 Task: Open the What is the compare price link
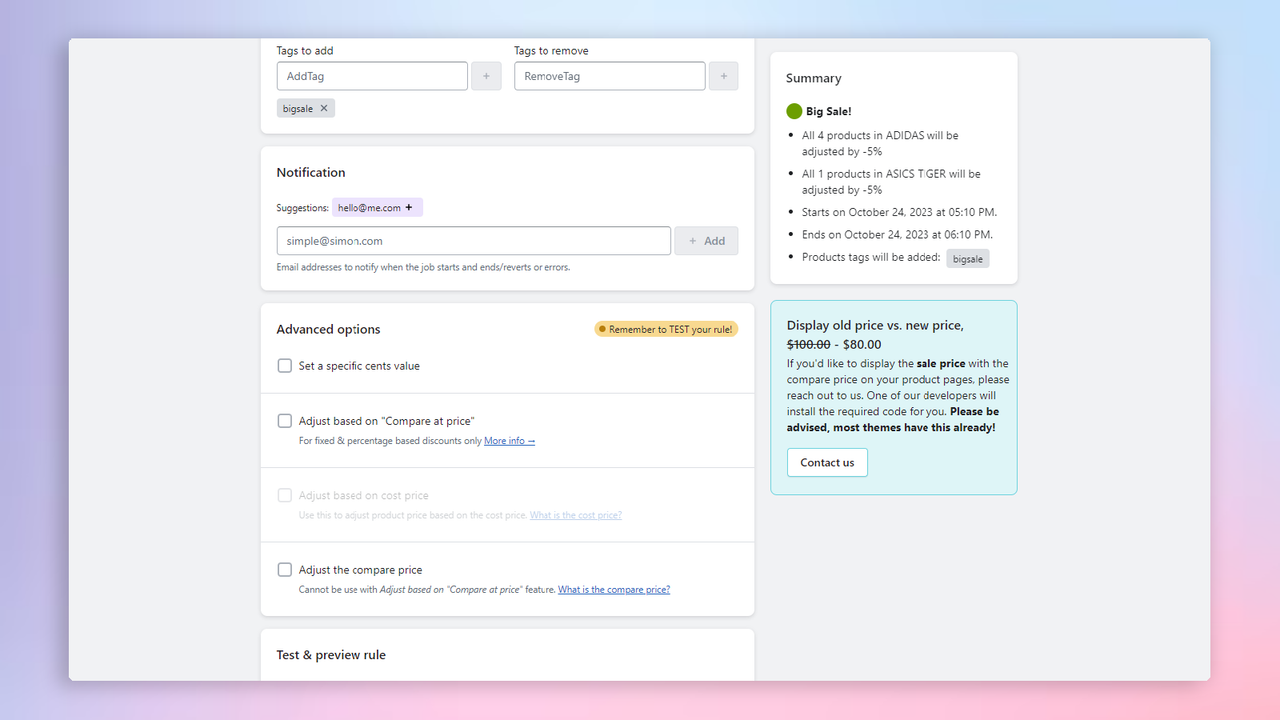coord(613,589)
